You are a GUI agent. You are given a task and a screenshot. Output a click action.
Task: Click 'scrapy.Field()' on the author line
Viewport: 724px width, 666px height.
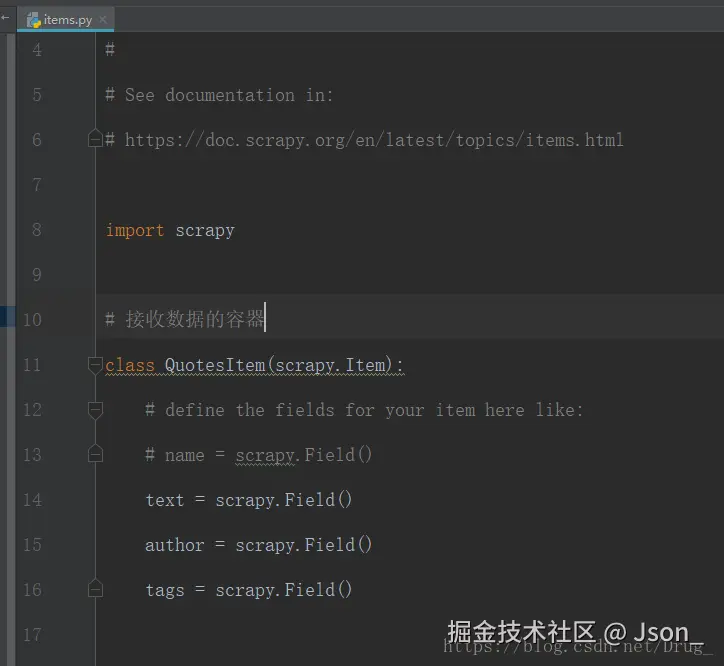[x=303, y=545]
